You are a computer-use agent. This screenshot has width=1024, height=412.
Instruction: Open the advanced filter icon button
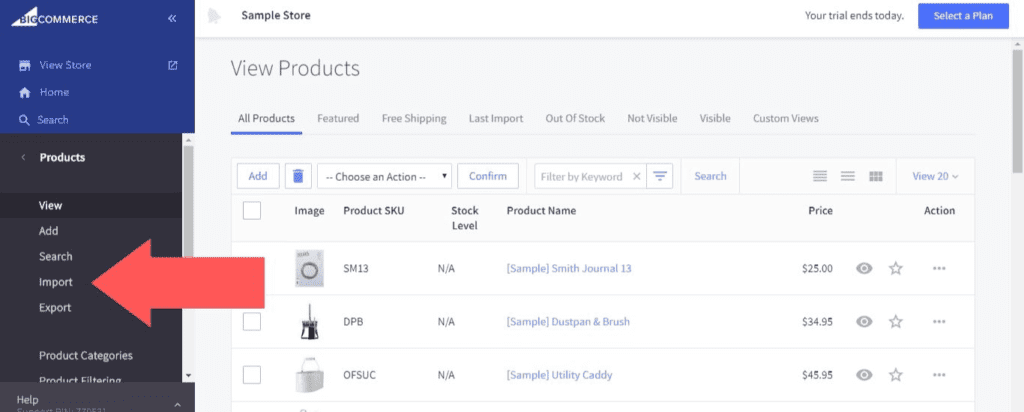(x=660, y=176)
